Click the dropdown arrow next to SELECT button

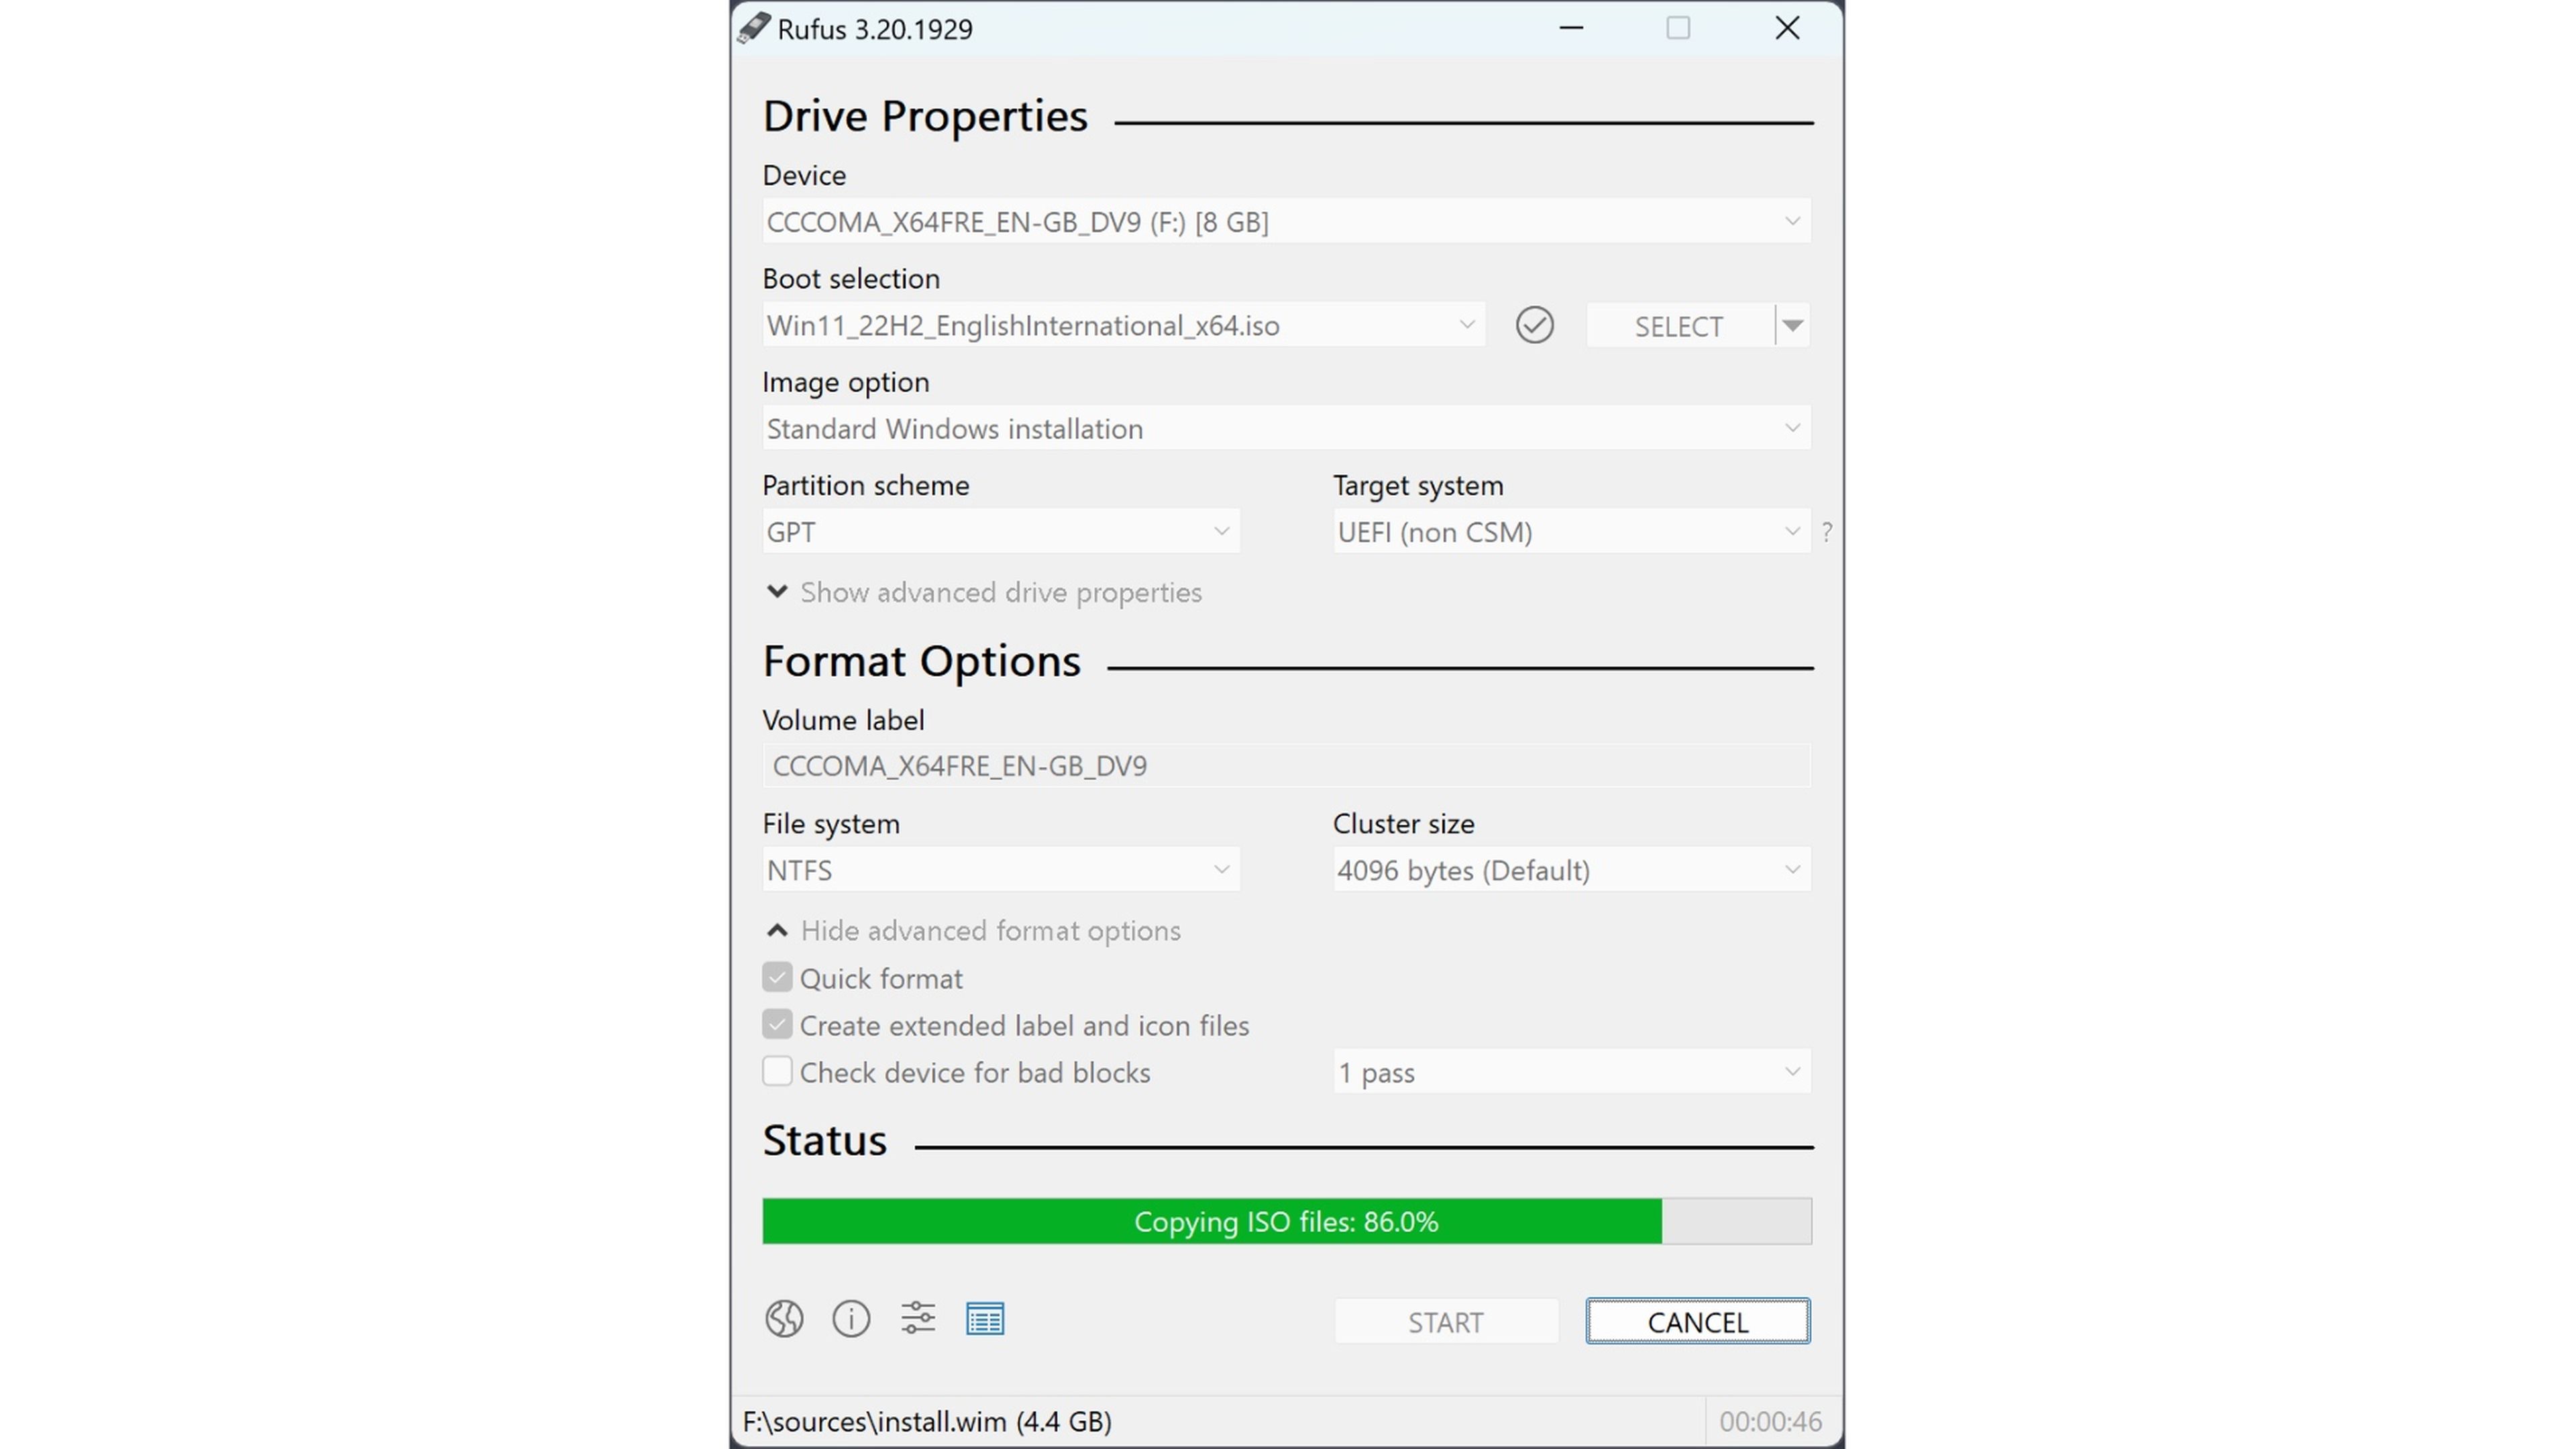coord(1794,325)
